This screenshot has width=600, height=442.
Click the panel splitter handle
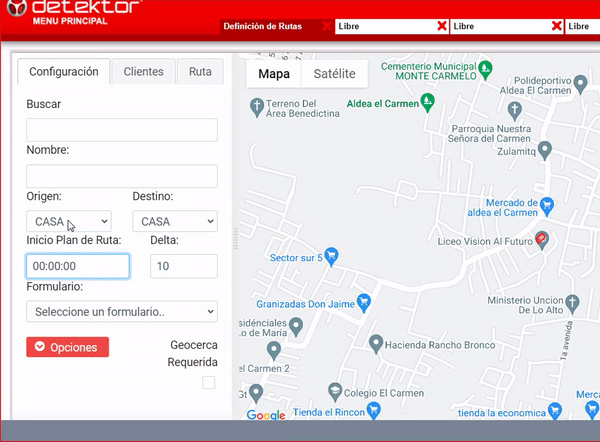(x=235, y=239)
